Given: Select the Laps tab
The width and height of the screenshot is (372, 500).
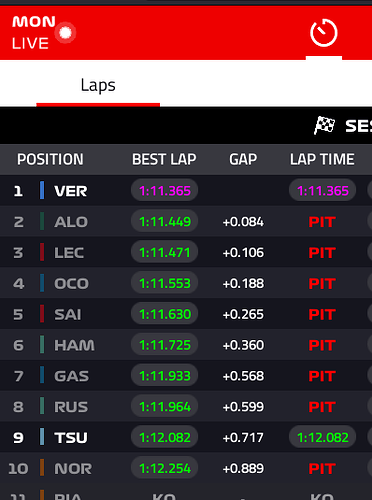Looking at the screenshot, I should (98, 85).
